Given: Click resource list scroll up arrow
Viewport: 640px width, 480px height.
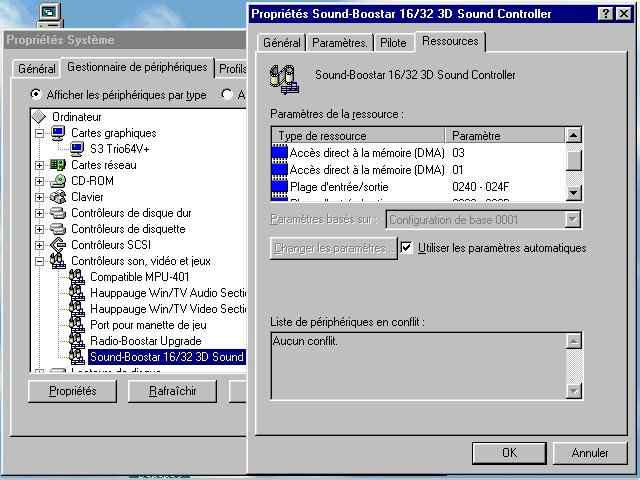Looking at the screenshot, I should click(x=573, y=135).
